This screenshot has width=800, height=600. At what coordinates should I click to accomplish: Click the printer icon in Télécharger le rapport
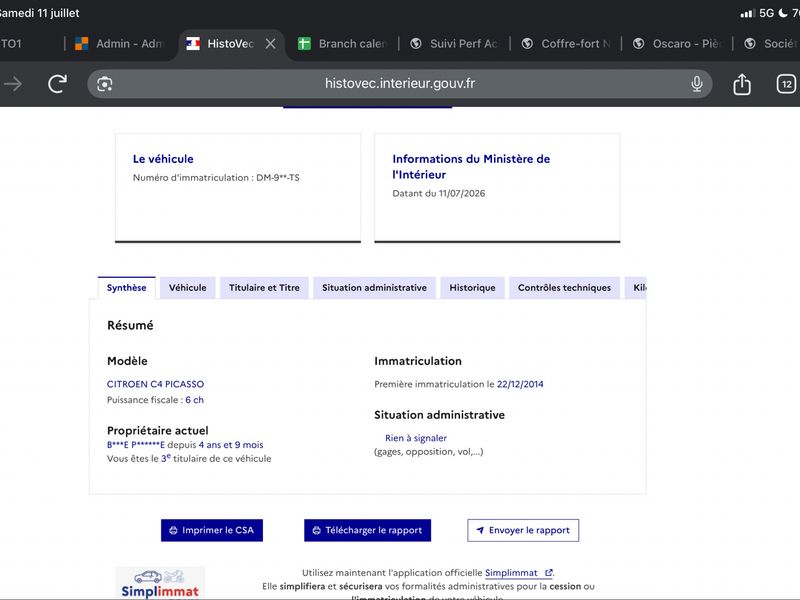pyautogui.click(x=316, y=531)
